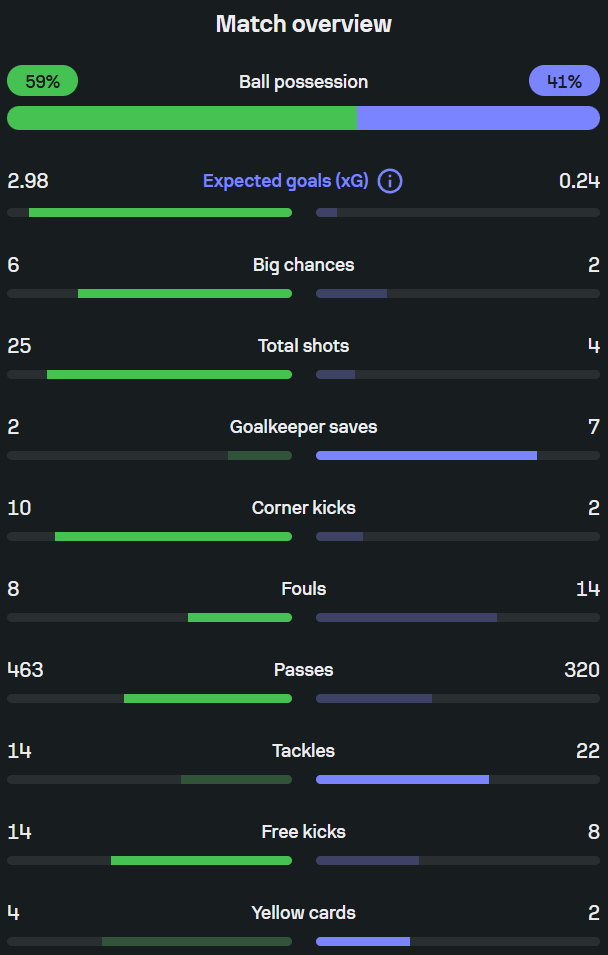
Task: Select the Yellow cards stat label
Action: [303, 913]
